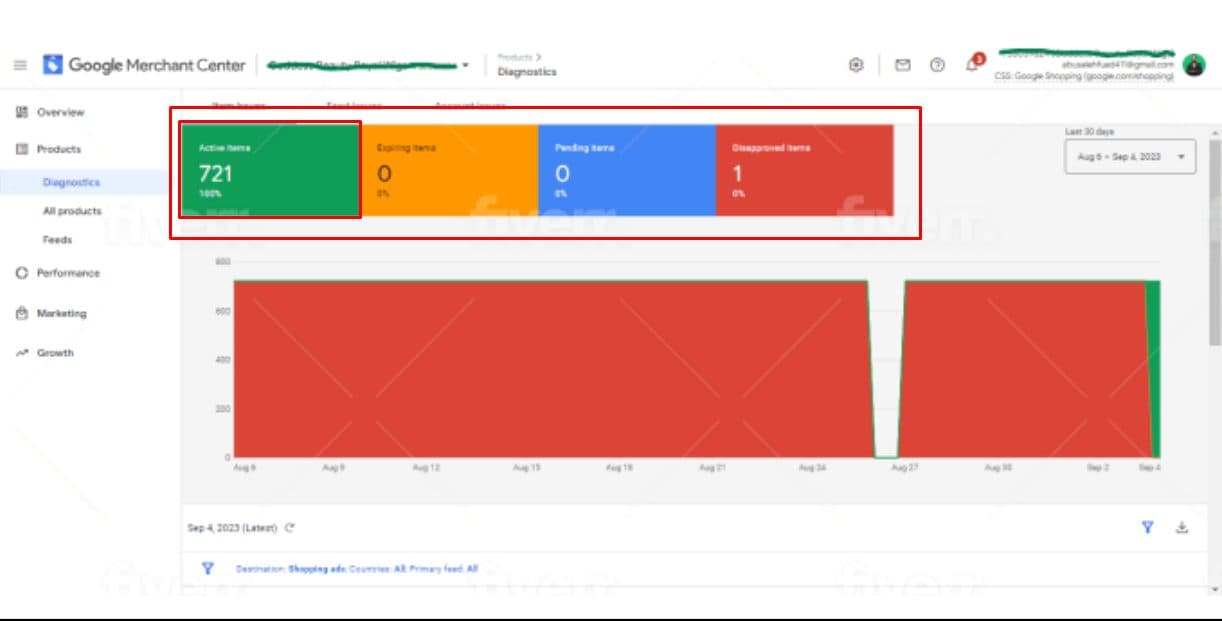Refresh the Sep 4, 2023 latest data

click(289, 528)
